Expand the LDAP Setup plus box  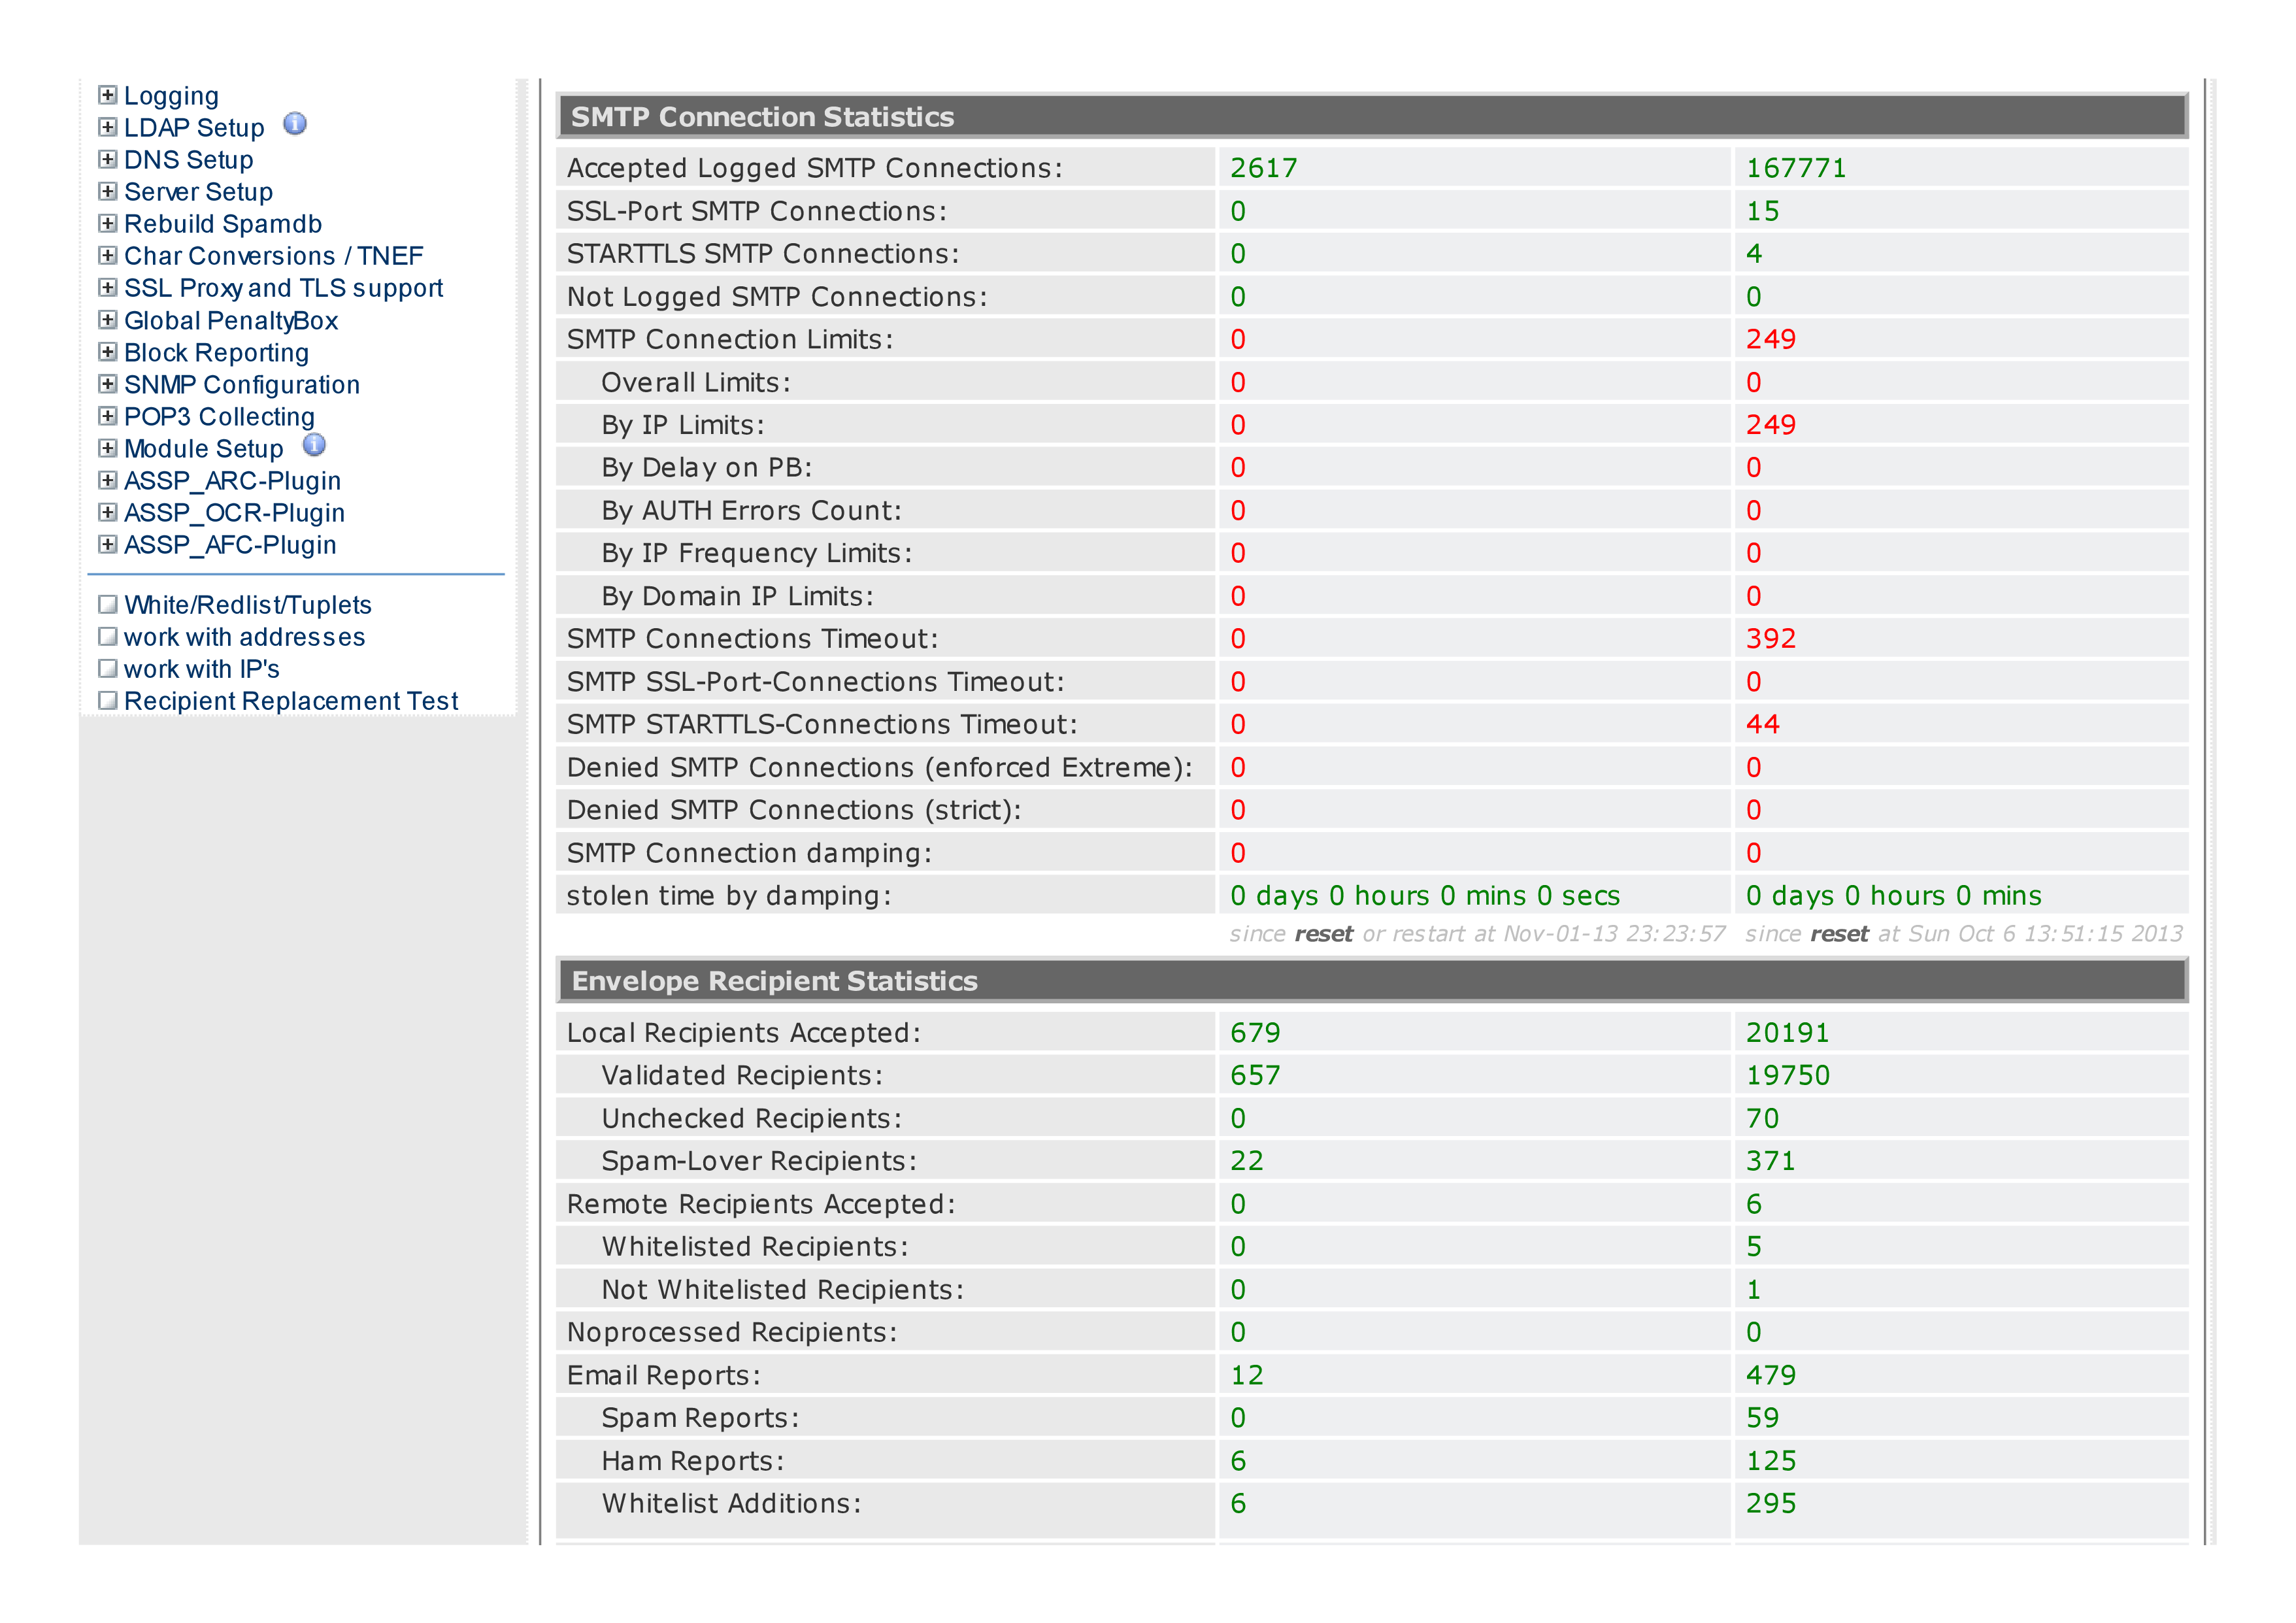click(108, 127)
